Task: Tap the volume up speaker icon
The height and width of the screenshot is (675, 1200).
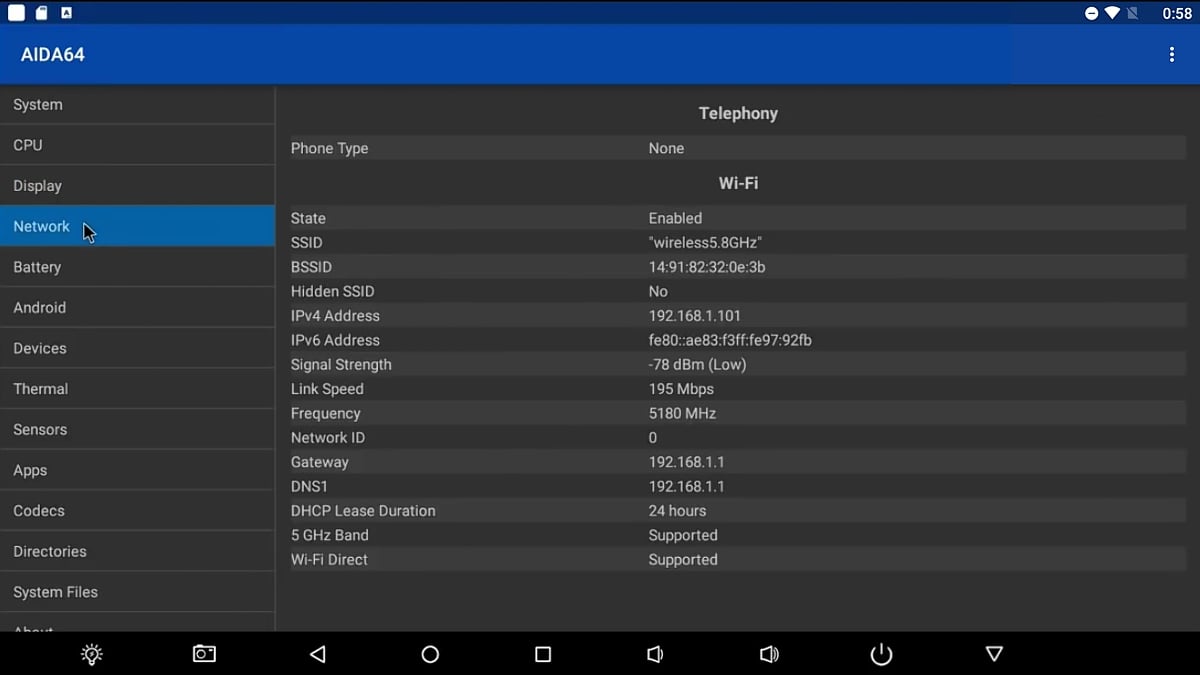Action: click(x=769, y=654)
